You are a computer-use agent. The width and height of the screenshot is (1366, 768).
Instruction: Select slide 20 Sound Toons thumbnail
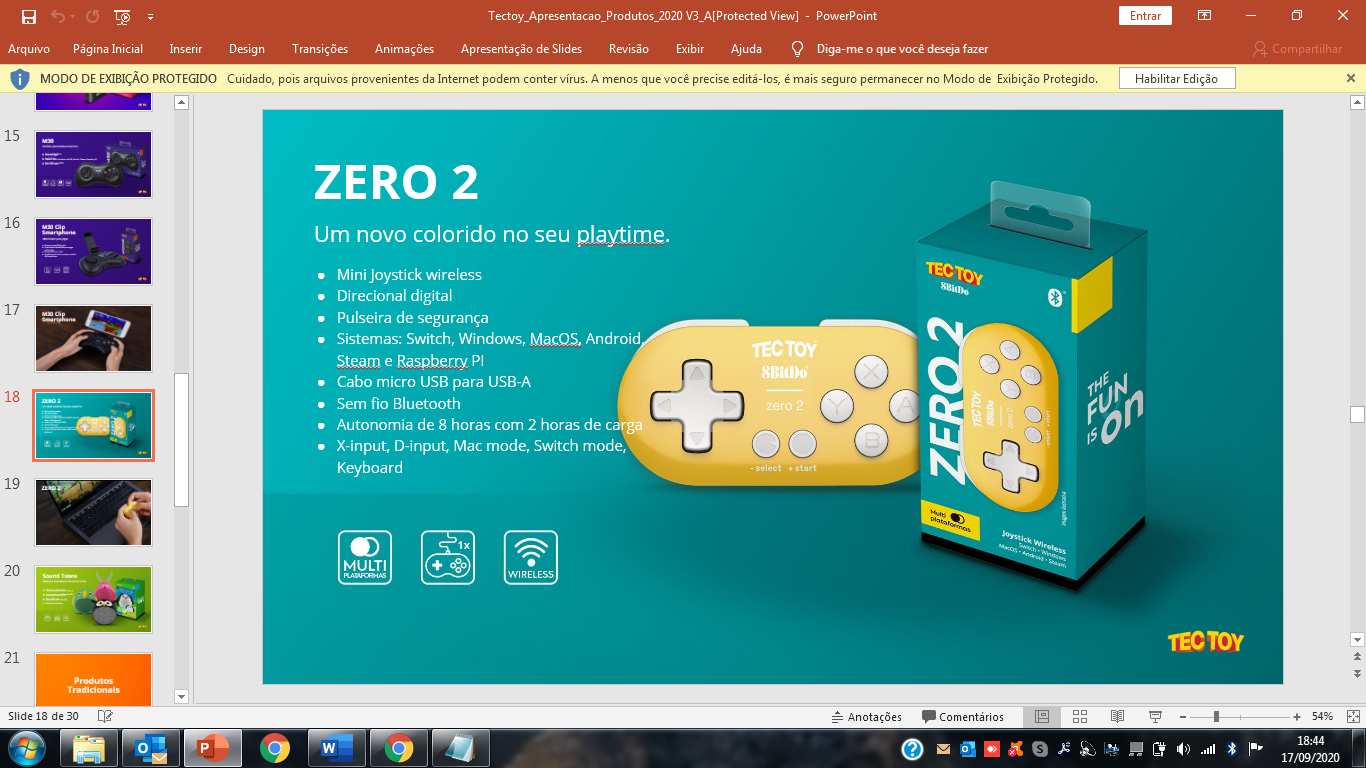coord(93,599)
